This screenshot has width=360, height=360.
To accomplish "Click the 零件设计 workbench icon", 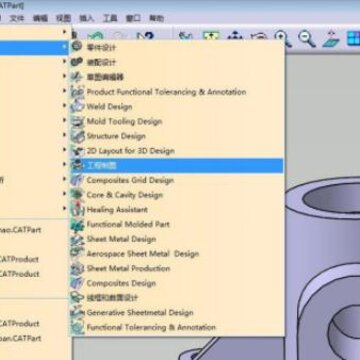I will tap(77, 46).
